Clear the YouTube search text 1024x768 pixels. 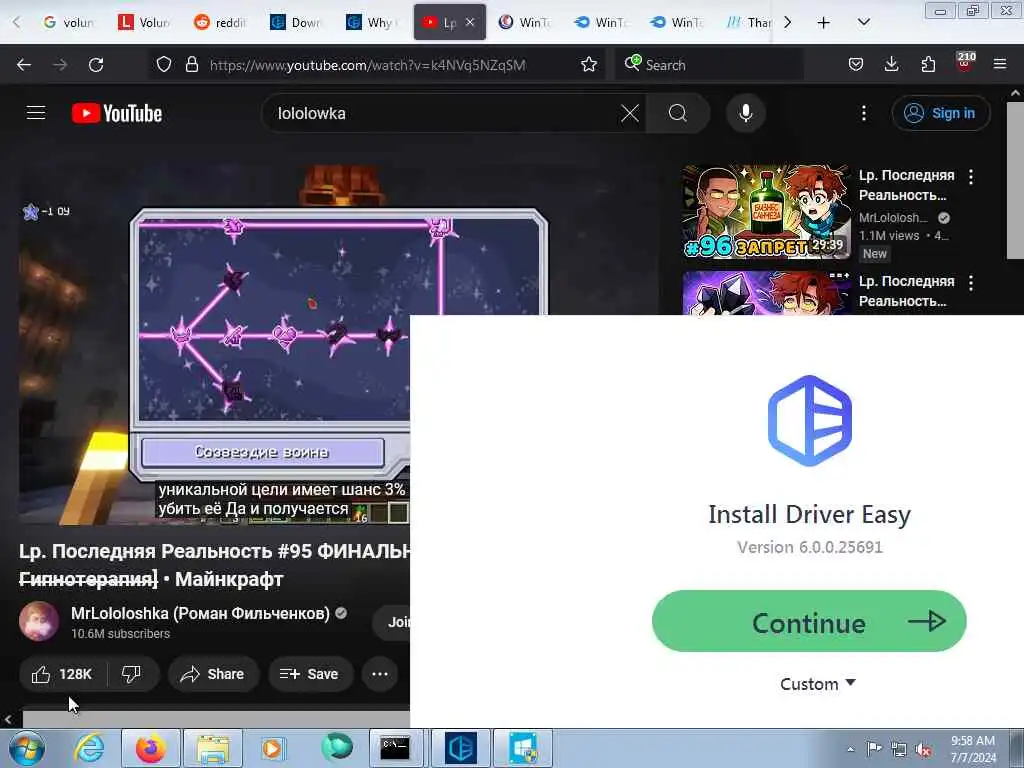coord(630,114)
